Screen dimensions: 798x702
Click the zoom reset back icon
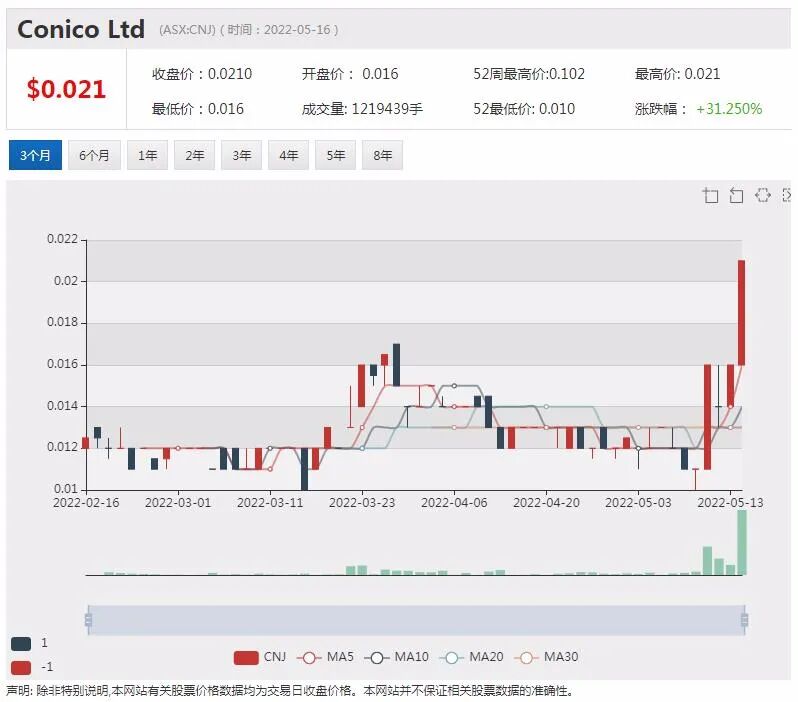pos(736,195)
